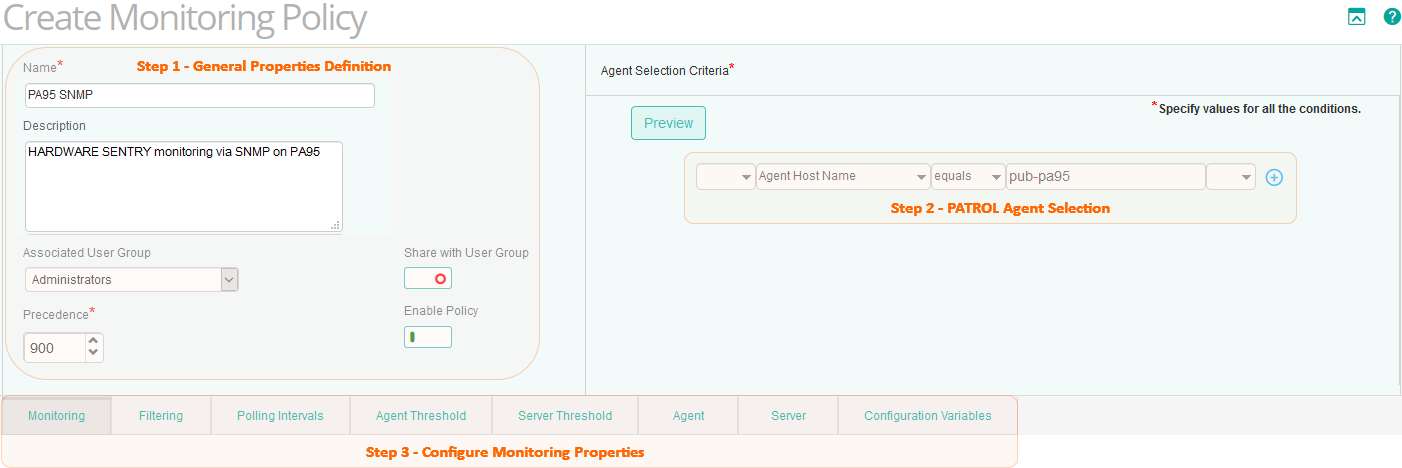Open the empty dropdown before Agent Host Name

[x=725, y=177]
